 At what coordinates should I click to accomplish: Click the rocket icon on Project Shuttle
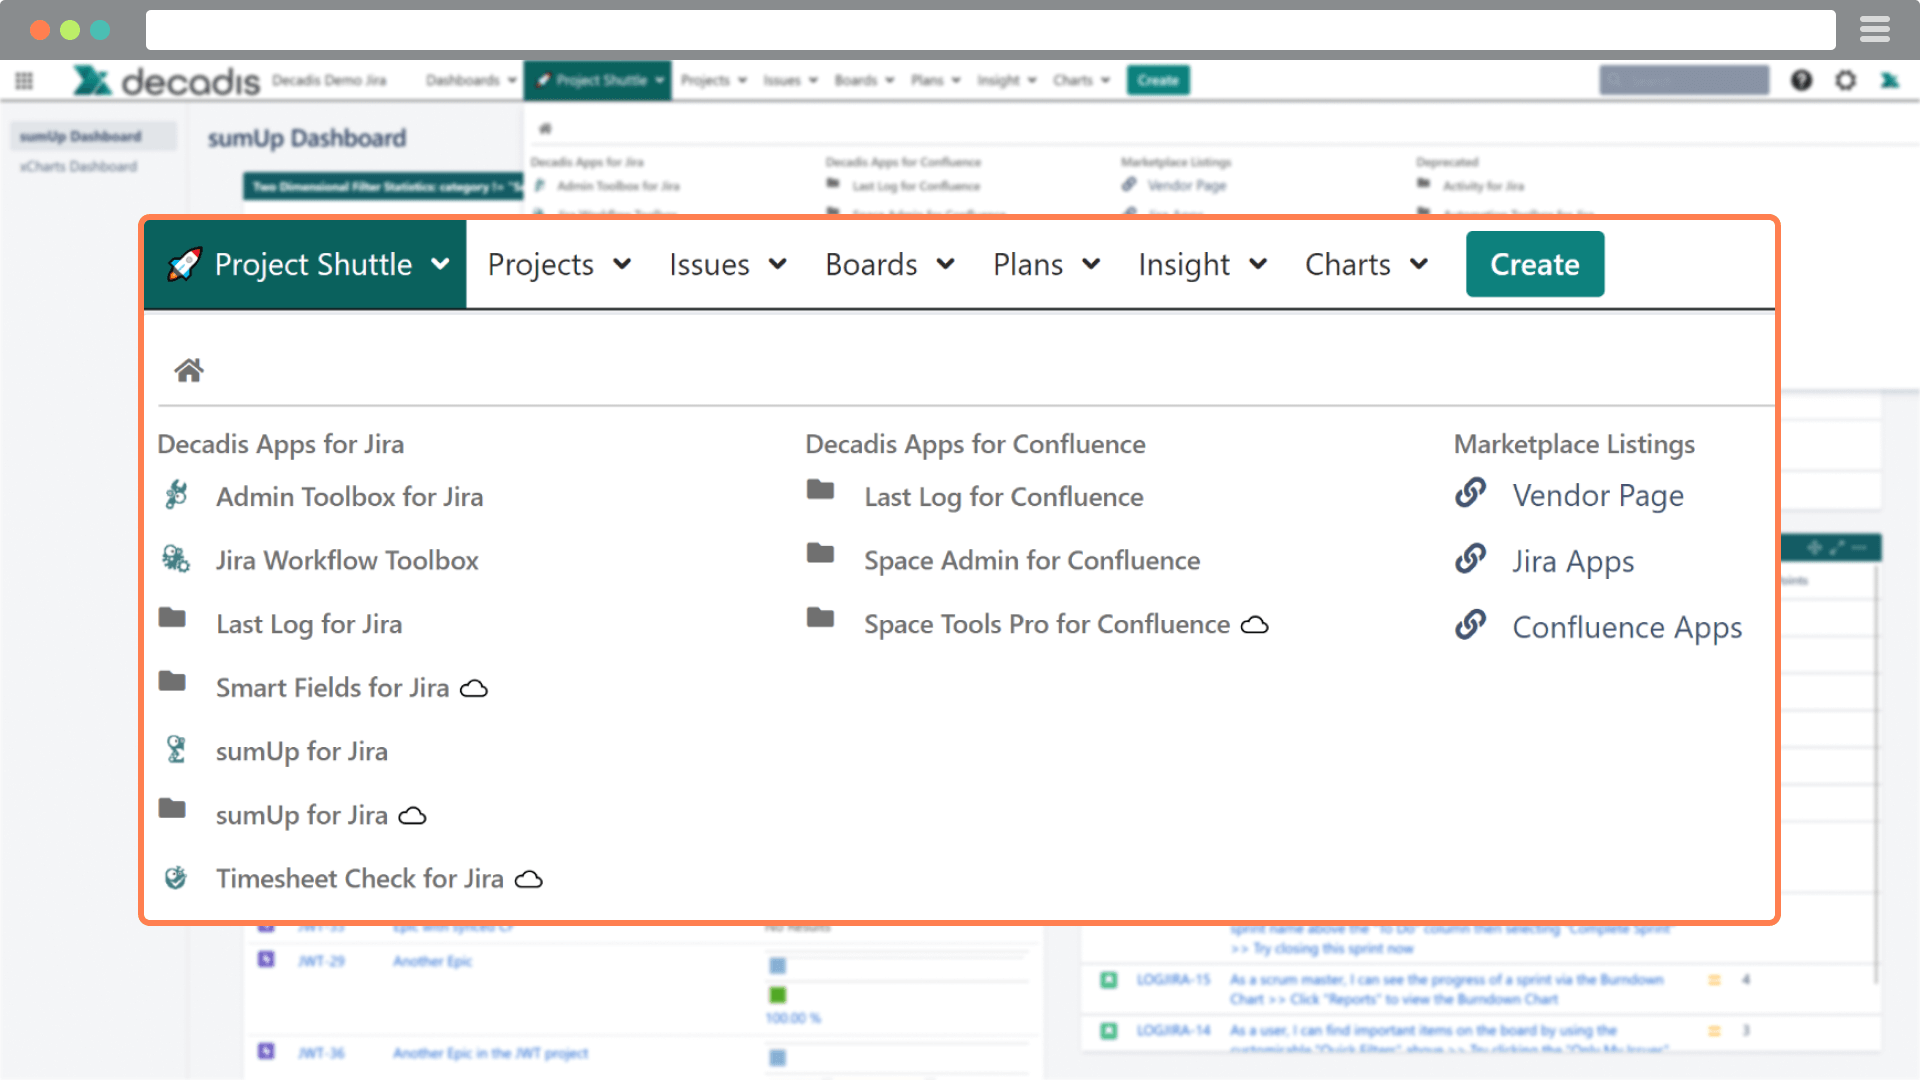pyautogui.click(x=184, y=264)
